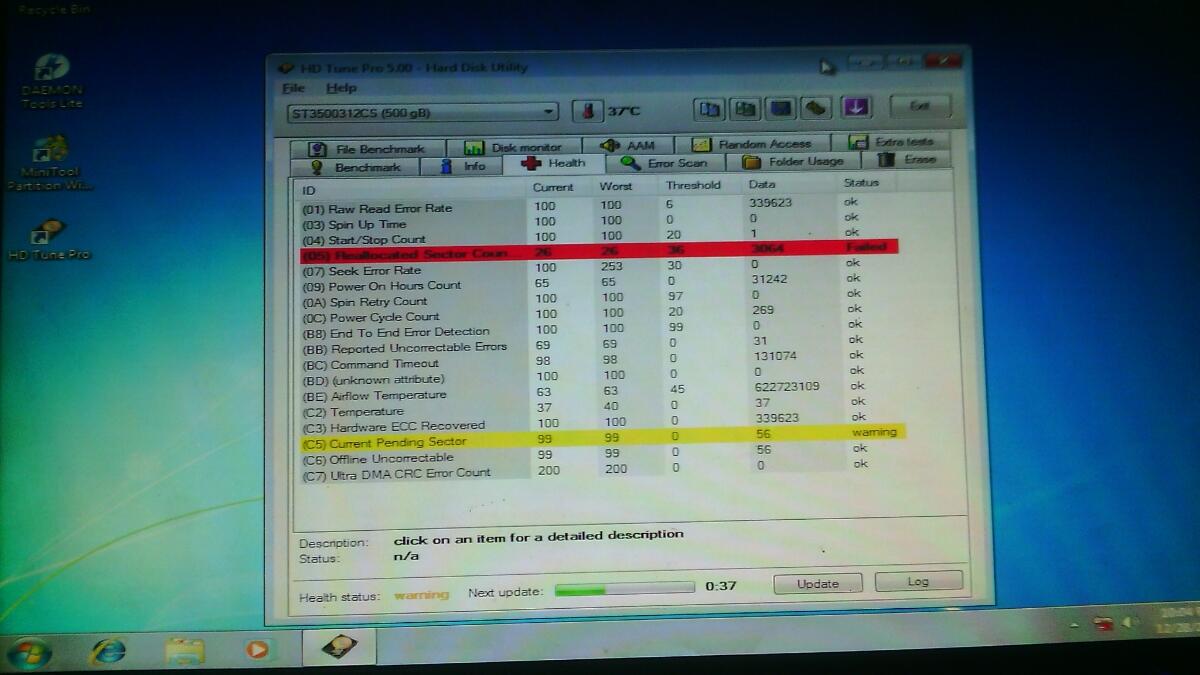Click the Data column header

pos(762,184)
